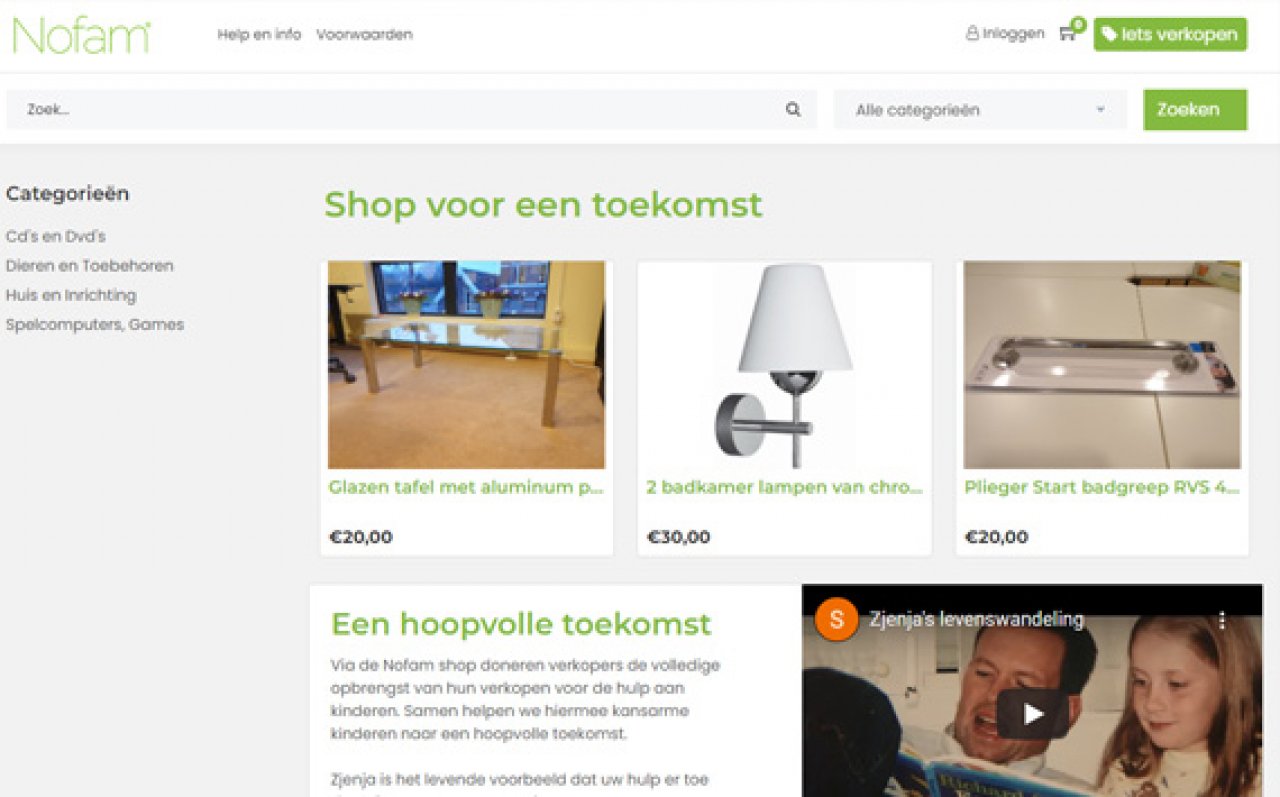Click the Nofam logo
The image size is (1280, 797).
(81, 35)
